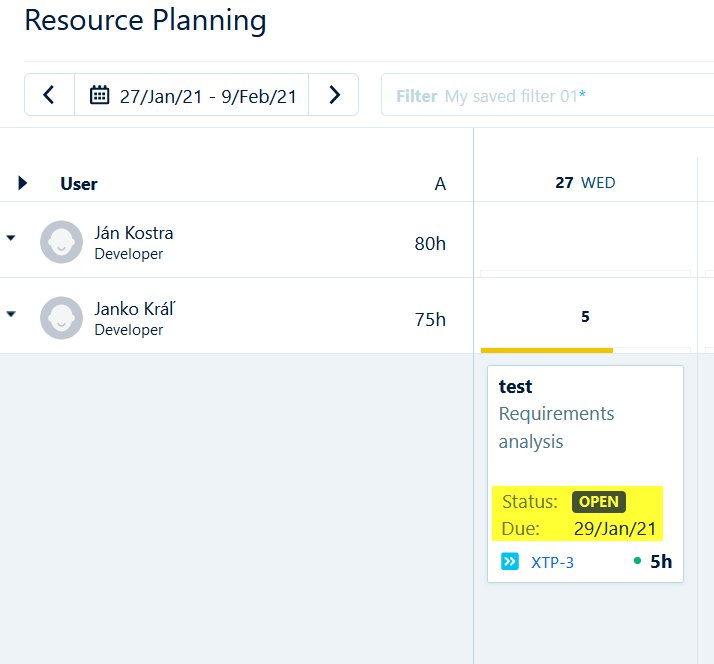The width and height of the screenshot is (714, 664).
Task: Click the green dot beside 5h
Action: click(x=637, y=561)
